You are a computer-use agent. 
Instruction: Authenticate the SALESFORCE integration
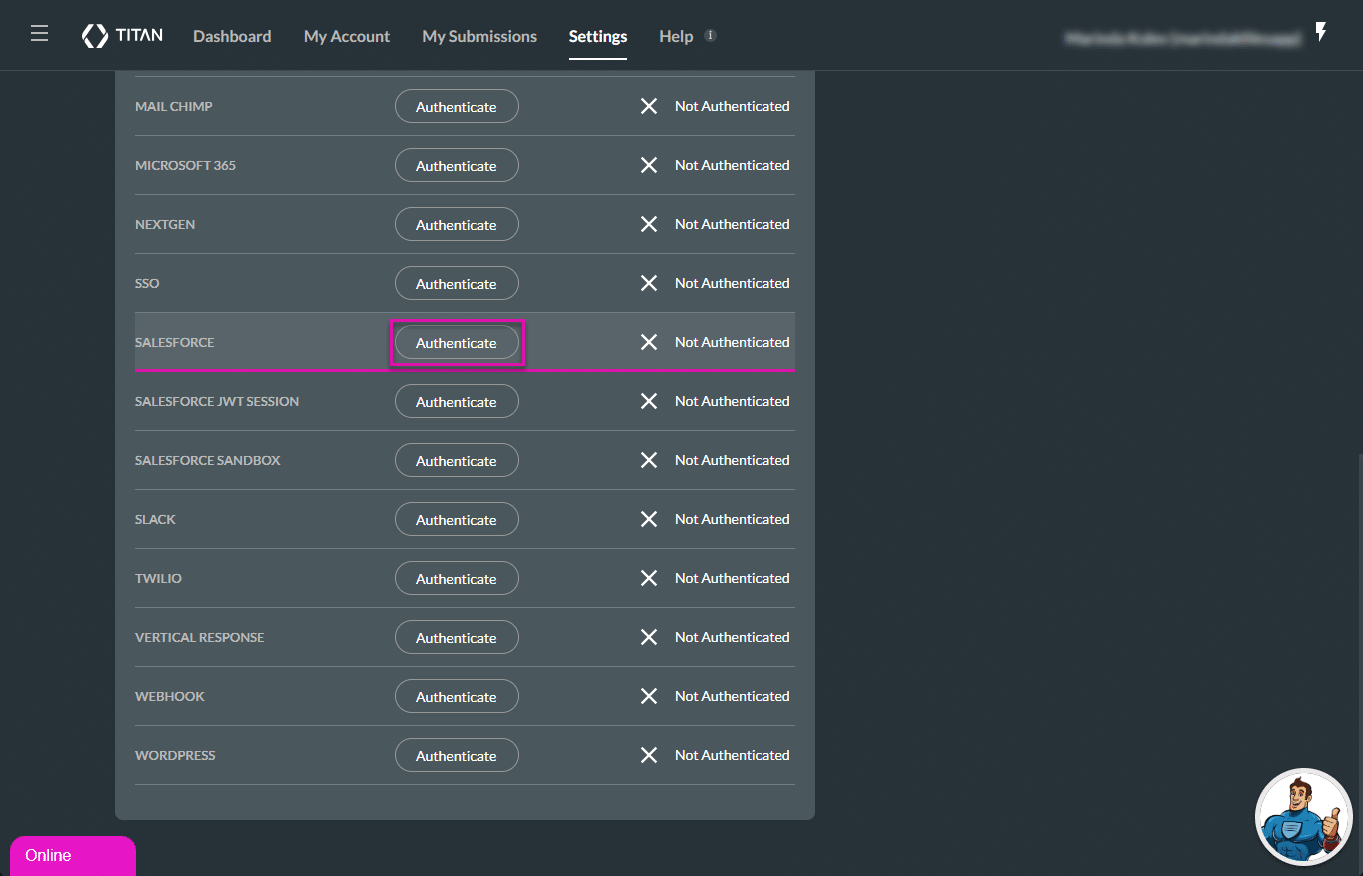tap(456, 342)
